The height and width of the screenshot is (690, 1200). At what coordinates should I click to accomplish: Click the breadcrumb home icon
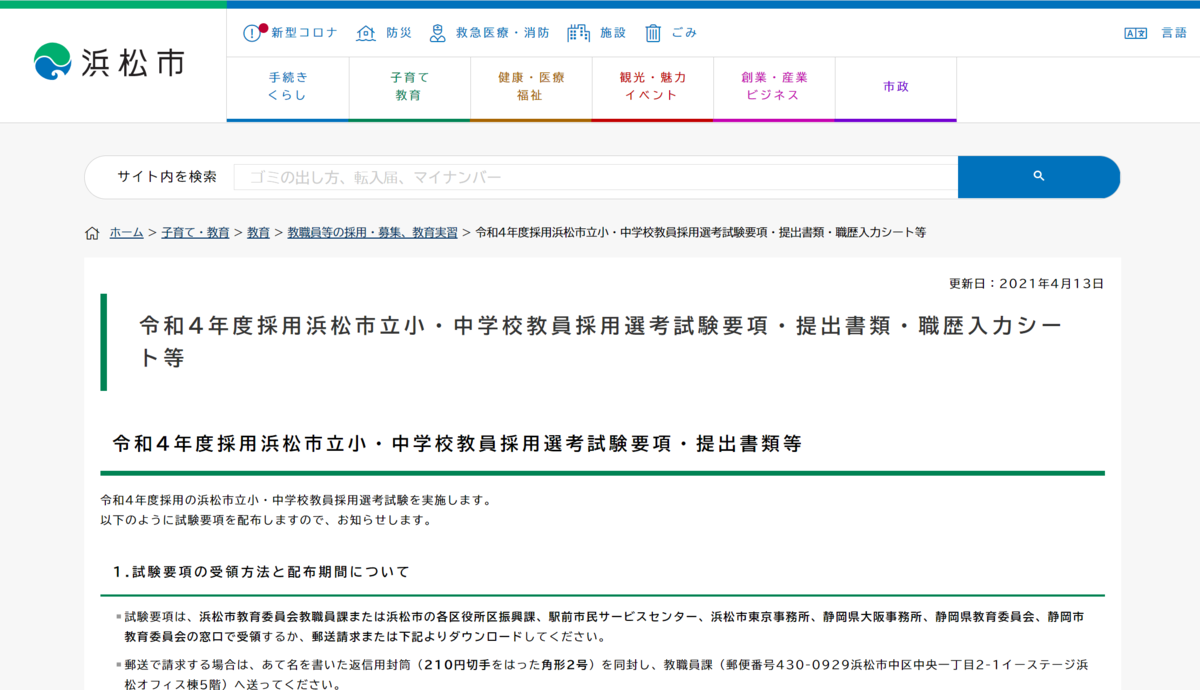tap(92, 232)
